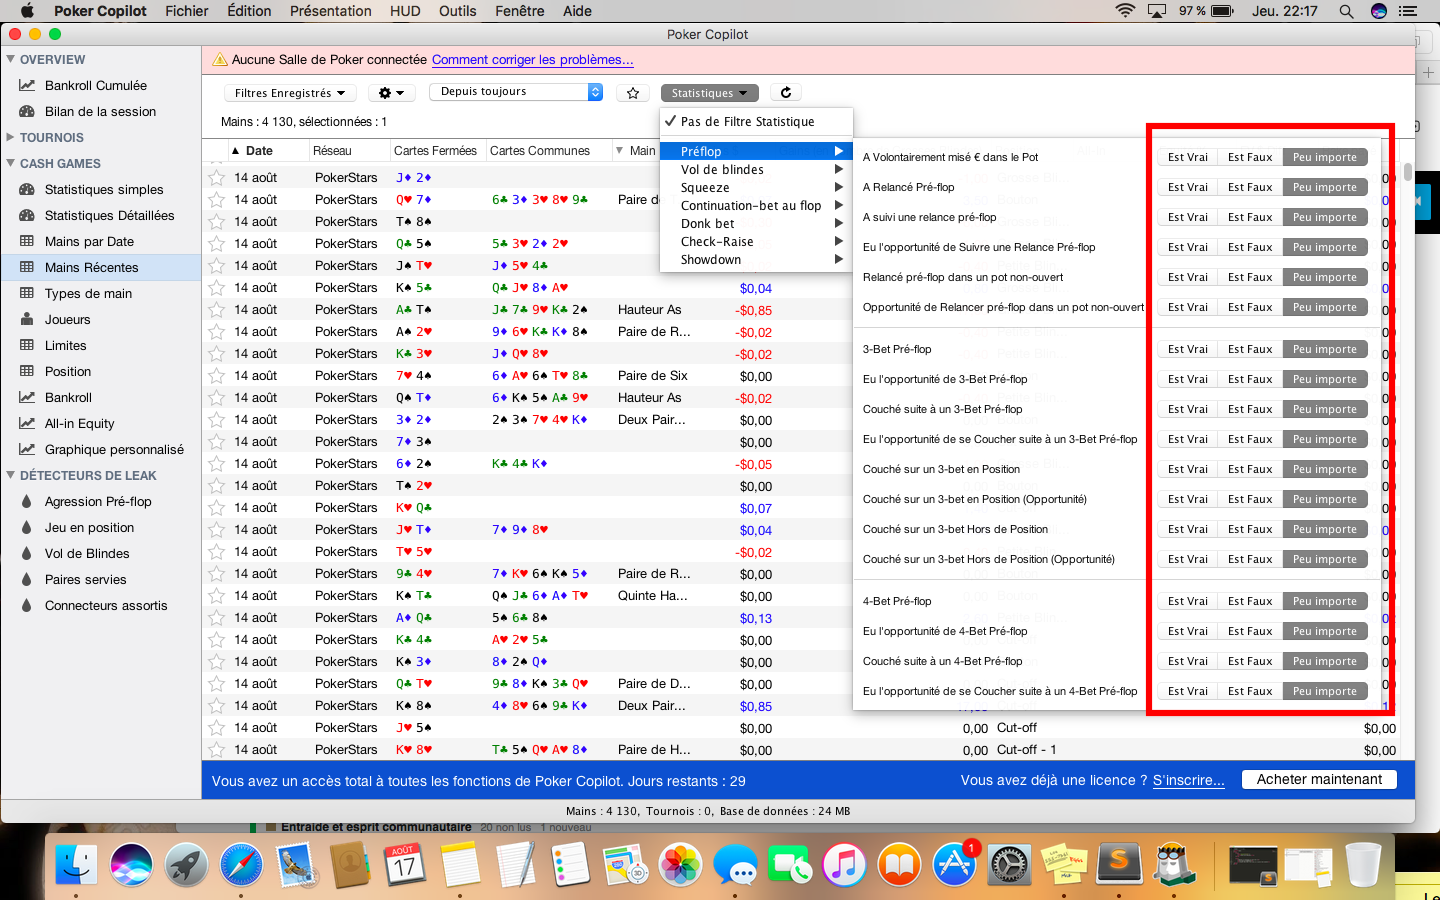Image resolution: width=1440 pixels, height=900 pixels.
Task: Open the Depuis toujours date range selector
Action: pyautogui.click(x=516, y=92)
